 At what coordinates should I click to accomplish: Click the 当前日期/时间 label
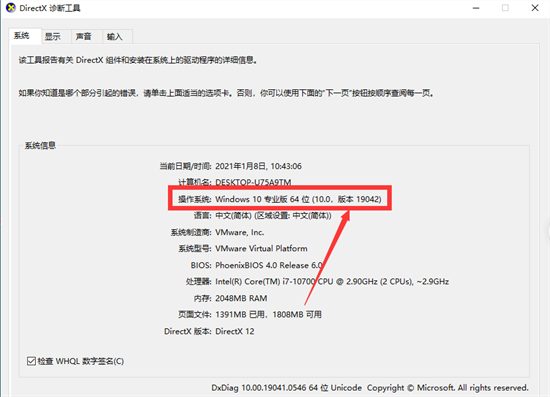click(185, 166)
